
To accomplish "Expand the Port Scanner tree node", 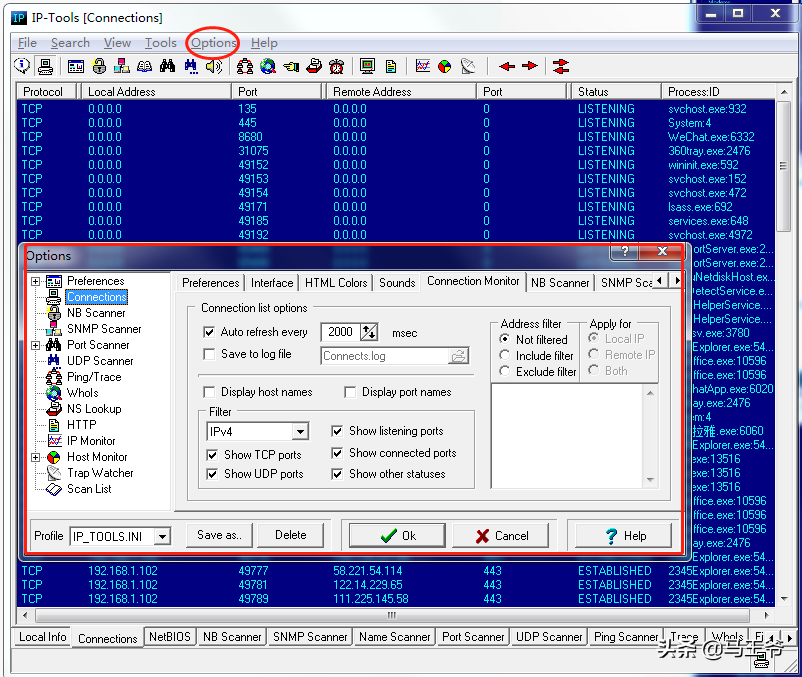I will coord(35,345).
